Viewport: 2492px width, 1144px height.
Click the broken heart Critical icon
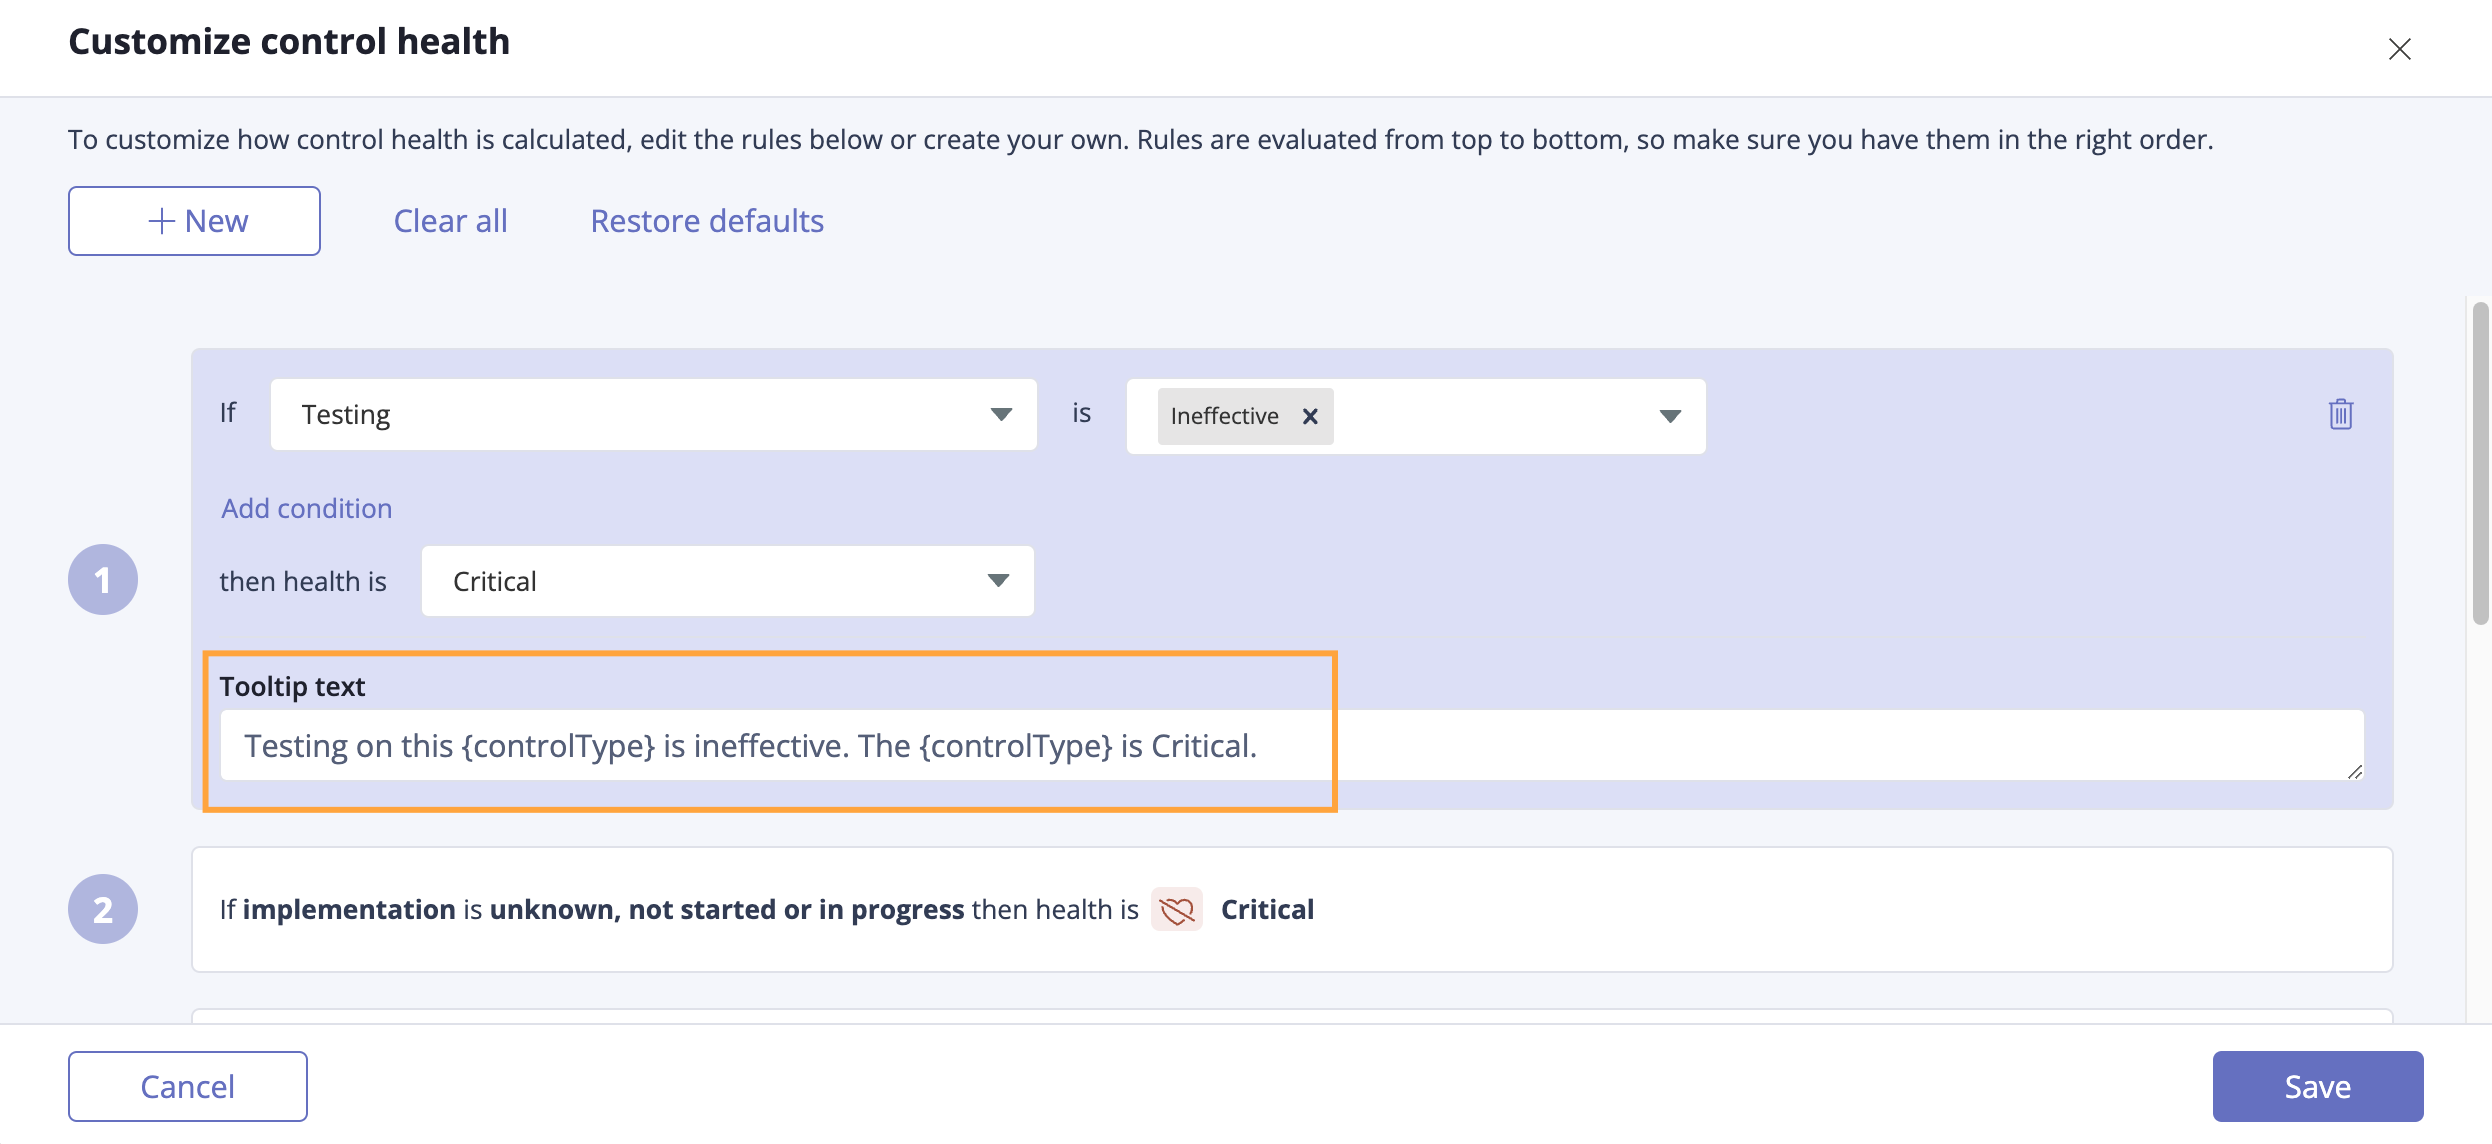[1176, 909]
